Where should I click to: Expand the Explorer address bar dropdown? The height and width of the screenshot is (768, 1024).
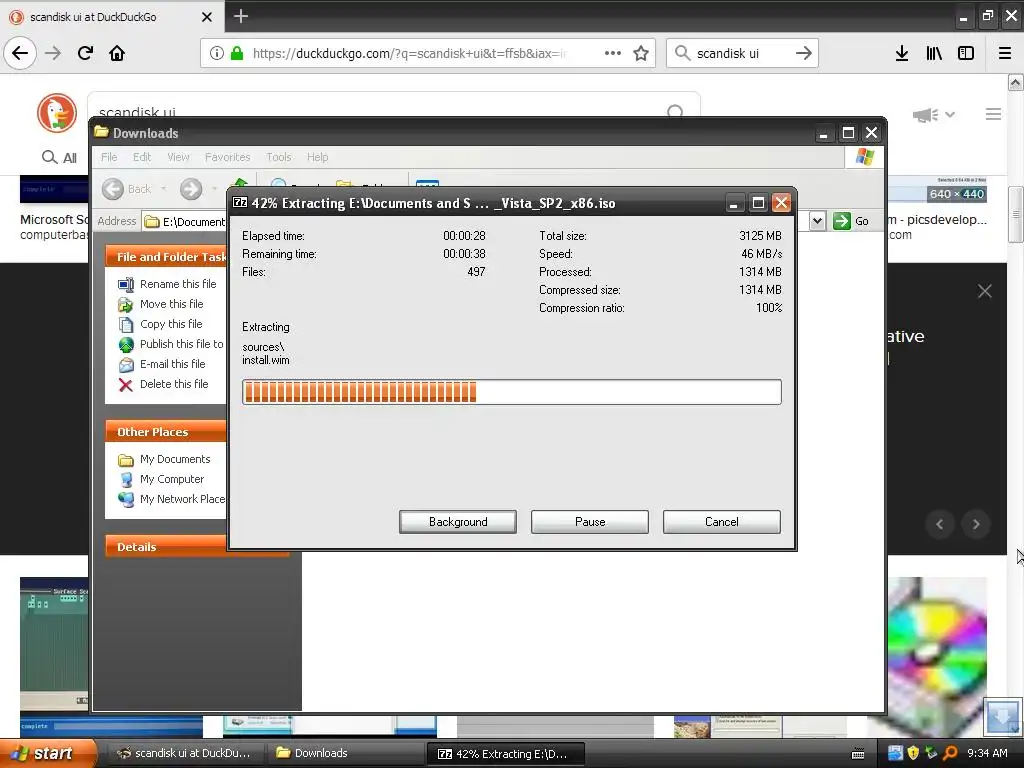817,221
